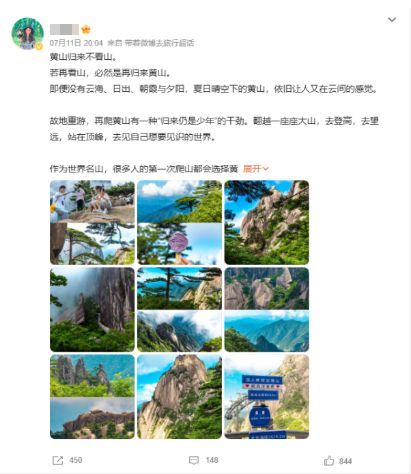Click the repost share icon

(58, 460)
